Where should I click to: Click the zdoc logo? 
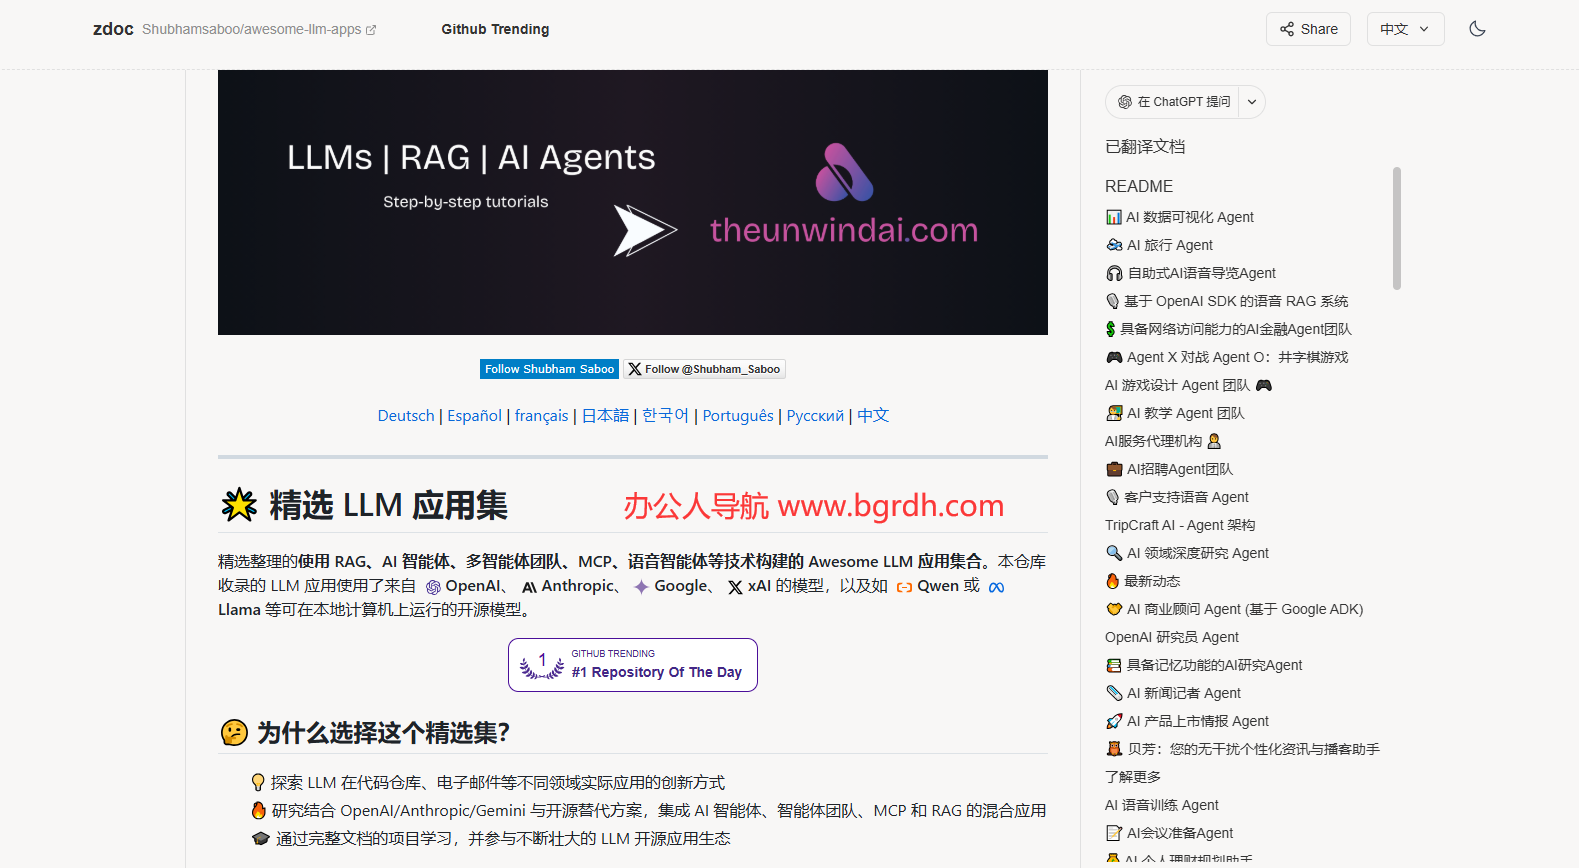coord(113,29)
